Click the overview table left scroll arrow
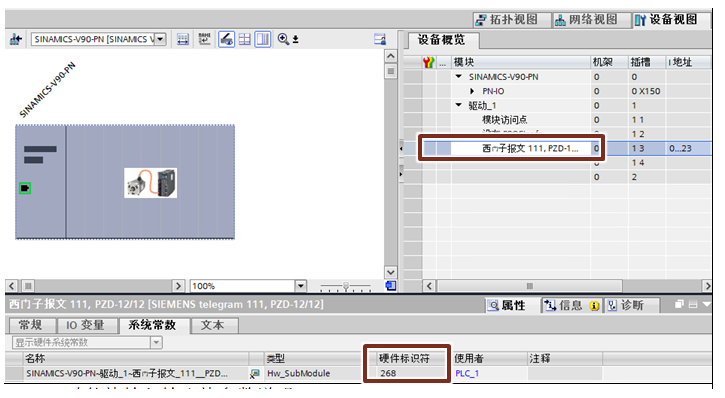This screenshot has height=398, width=725. point(429,286)
